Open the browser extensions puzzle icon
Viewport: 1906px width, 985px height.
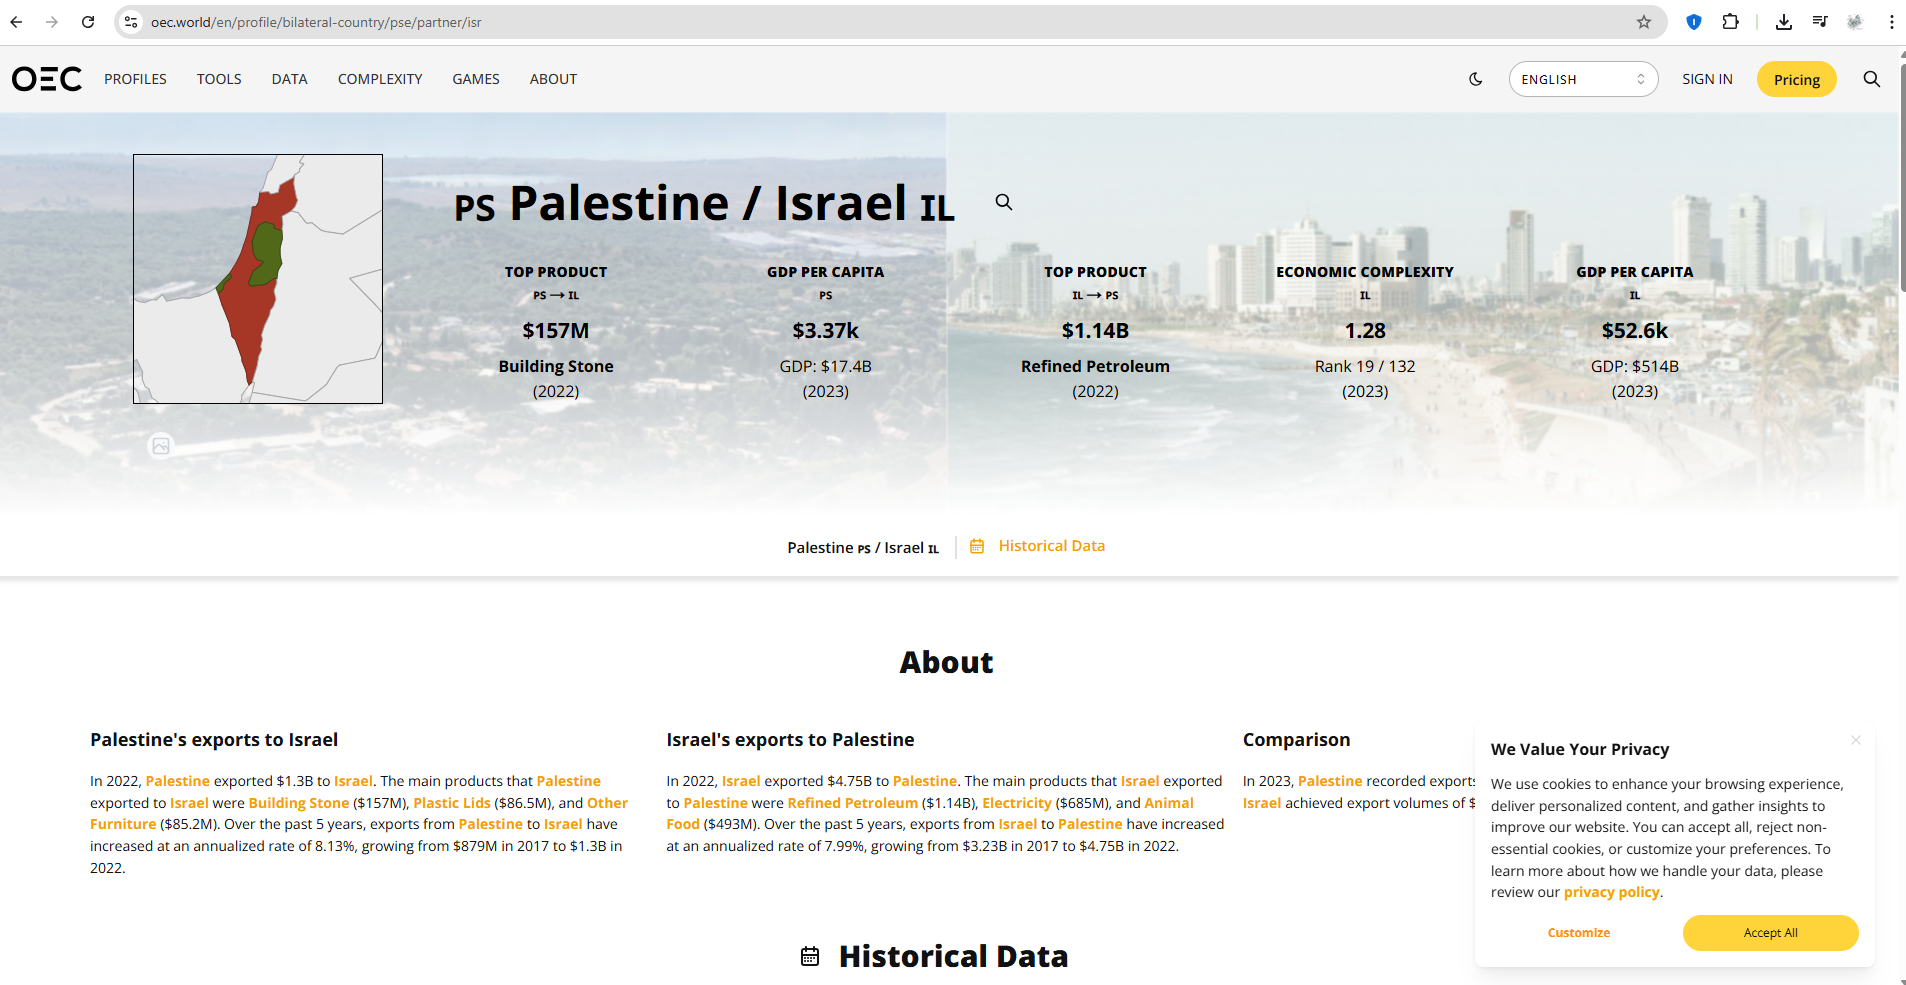[1731, 22]
